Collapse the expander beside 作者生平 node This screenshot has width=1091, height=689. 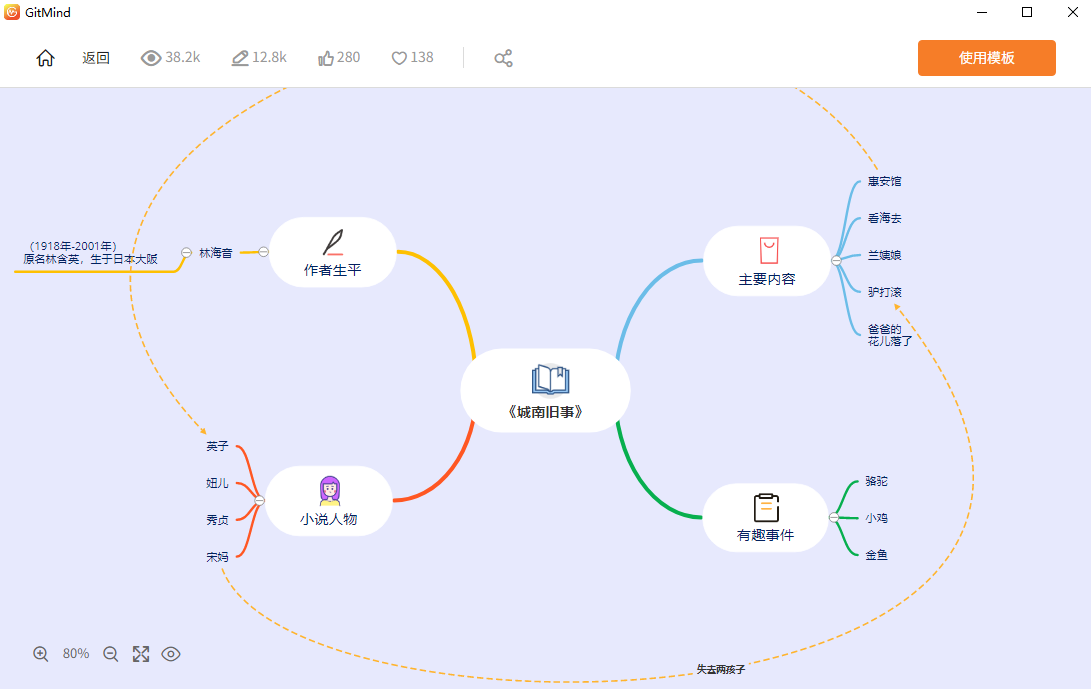pos(263,252)
